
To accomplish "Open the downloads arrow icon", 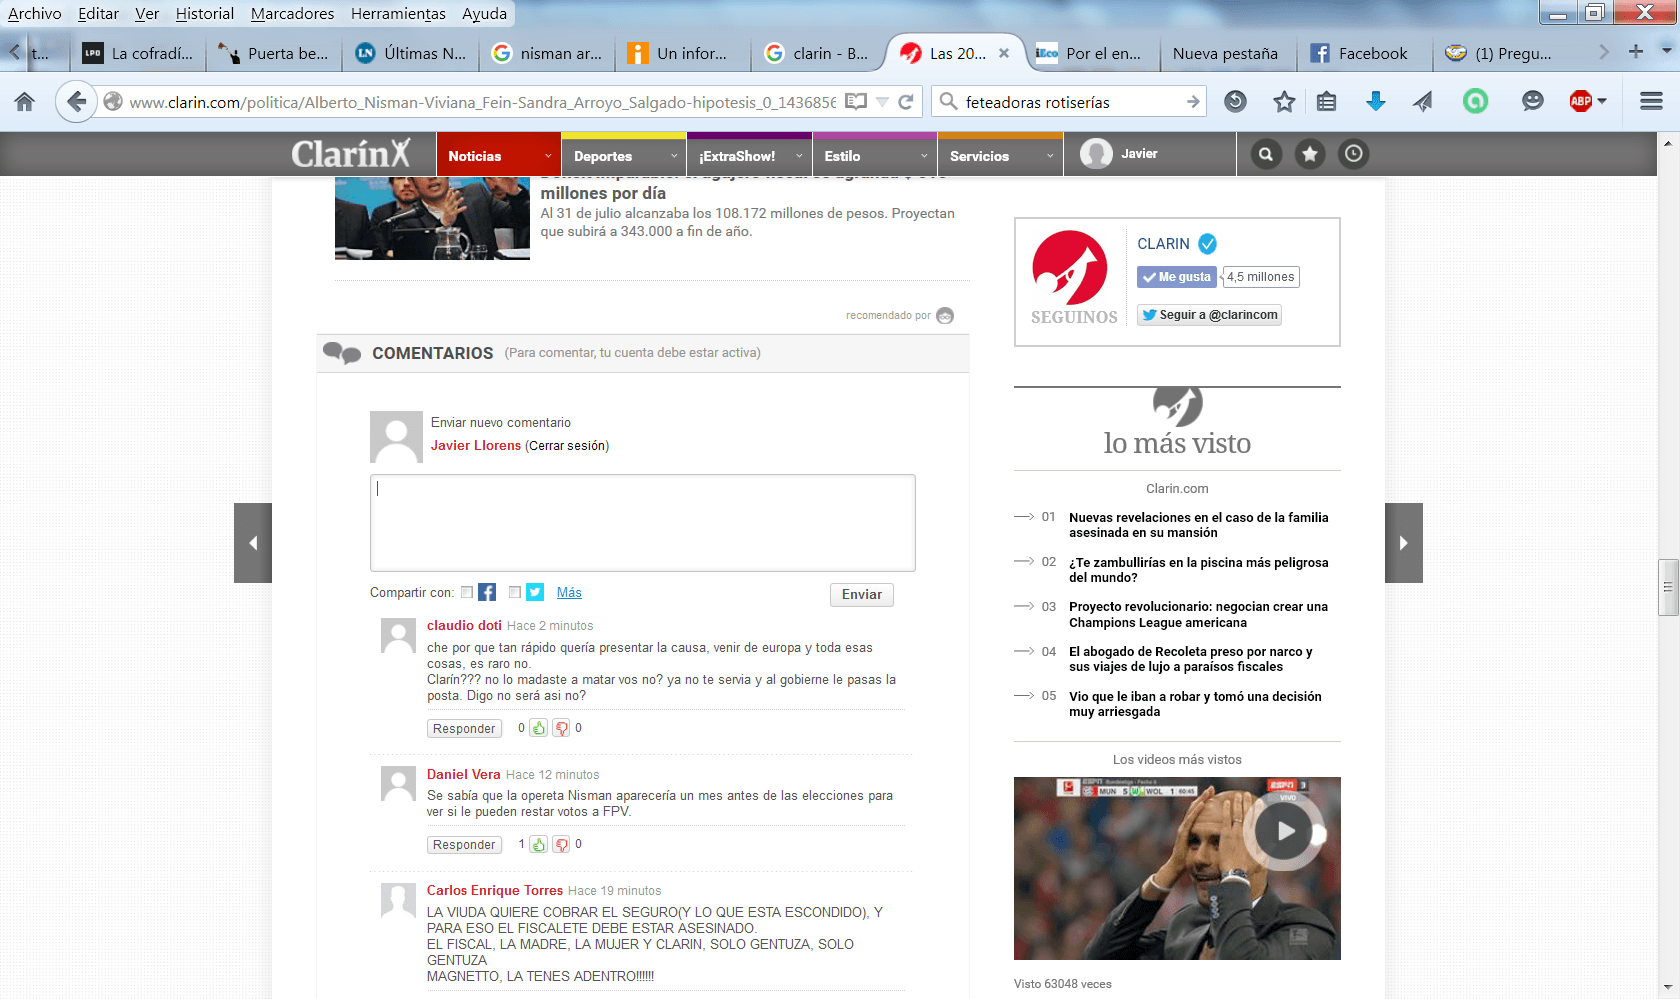I will click(x=1376, y=101).
